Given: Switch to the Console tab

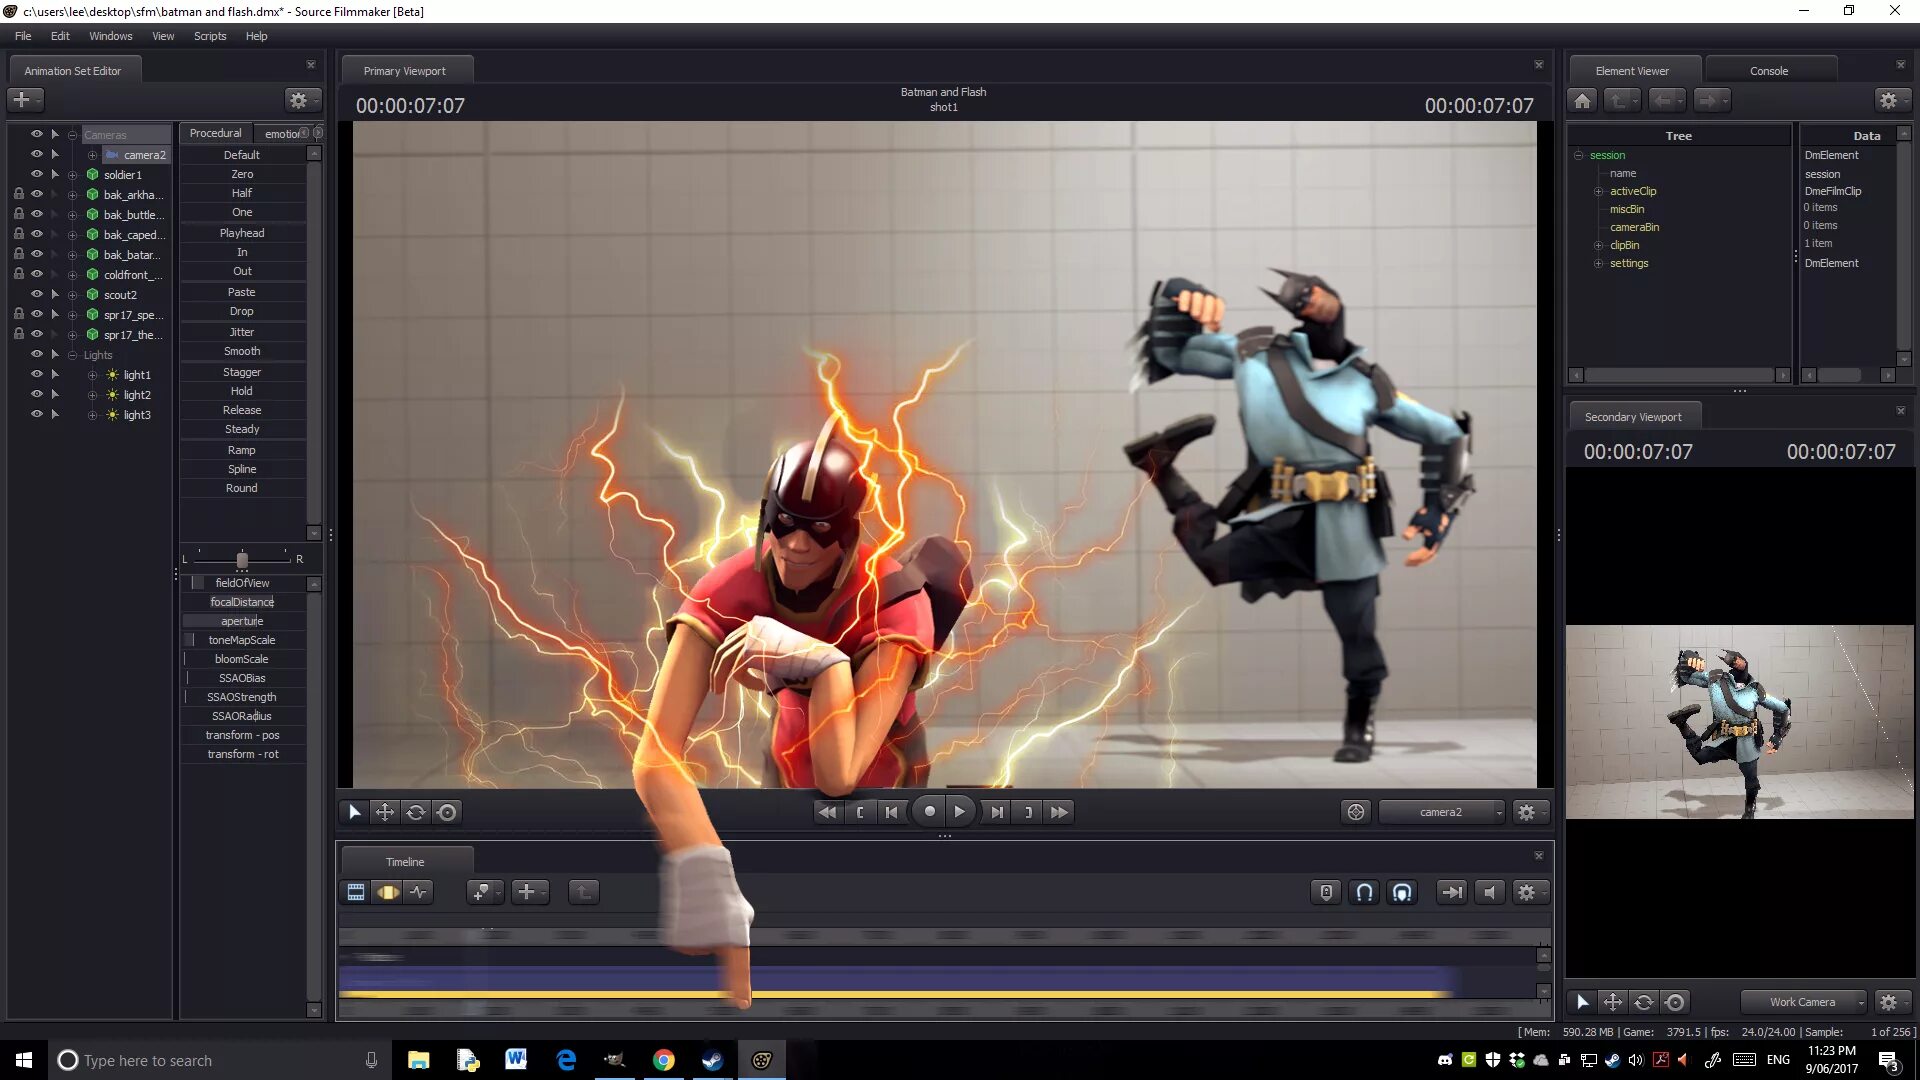Looking at the screenshot, I should tap(1768, 71).
